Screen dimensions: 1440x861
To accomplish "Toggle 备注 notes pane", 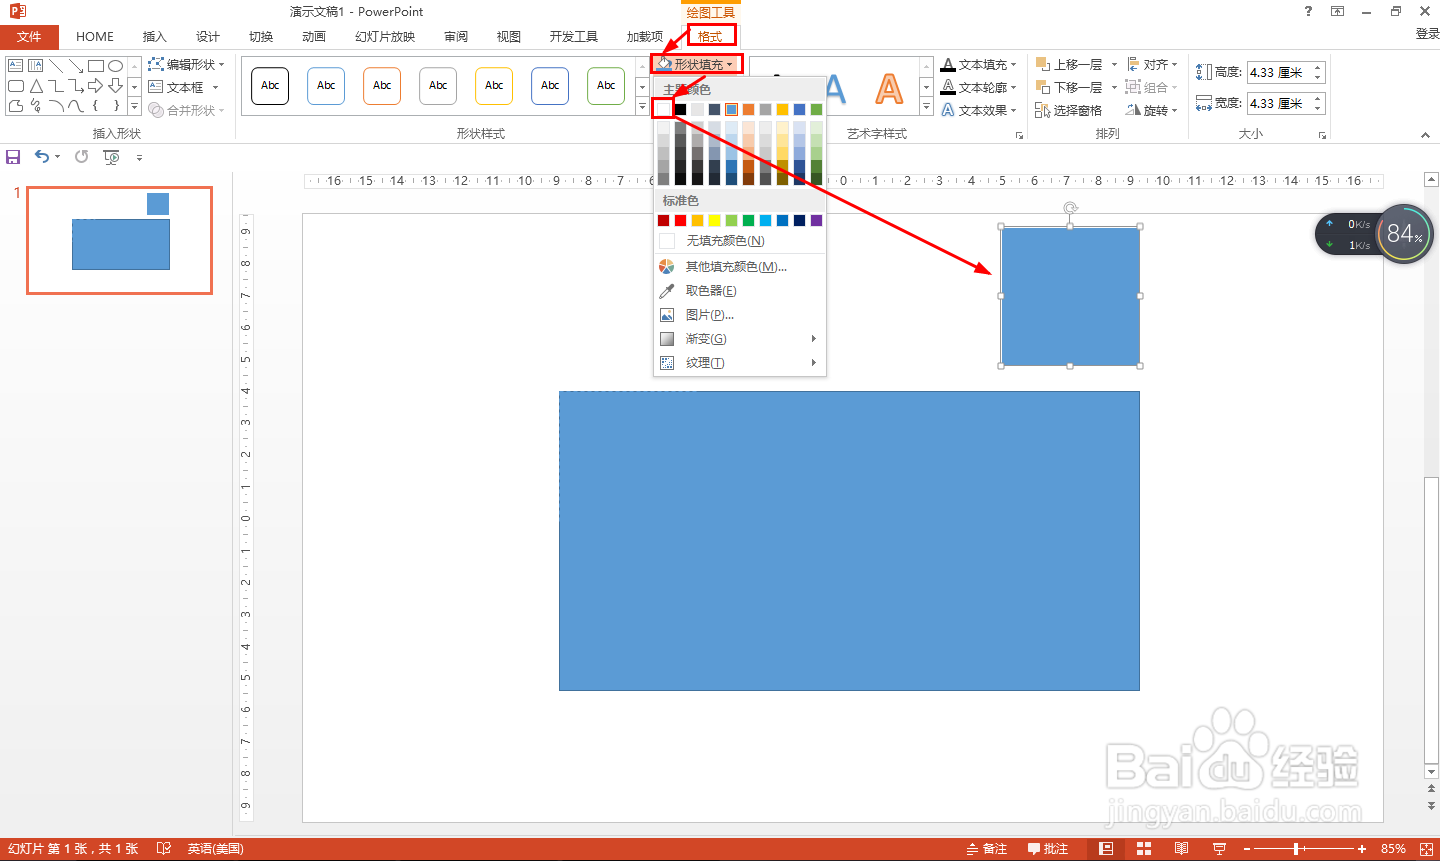I will [x=987, y=849].
